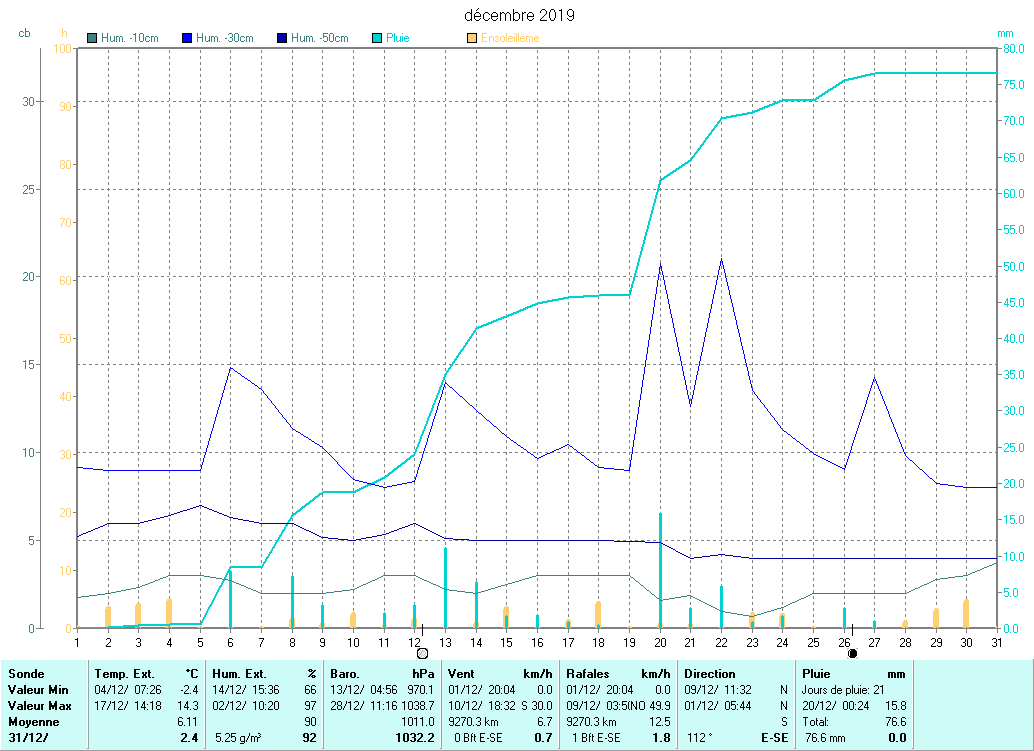This screenshot has width=1034, height=751.
Task: Click the 'mm' right axis unit label
Action: (1005, 33)
